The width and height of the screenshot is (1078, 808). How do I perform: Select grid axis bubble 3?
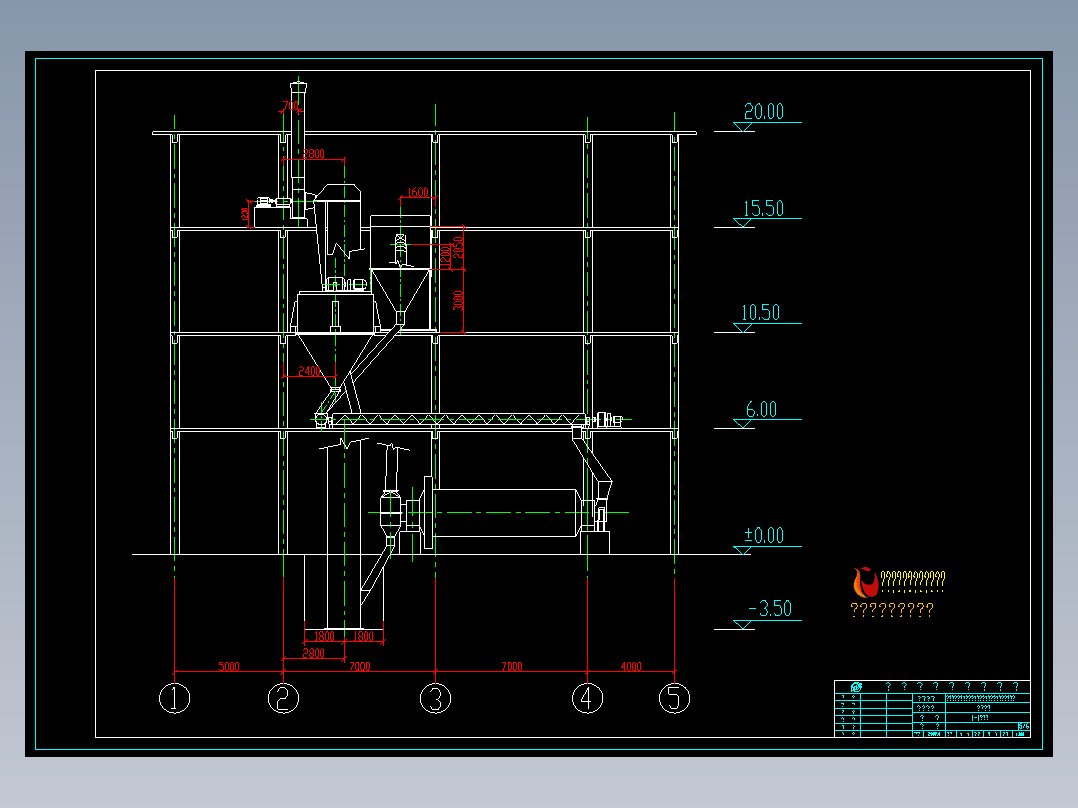435,699
